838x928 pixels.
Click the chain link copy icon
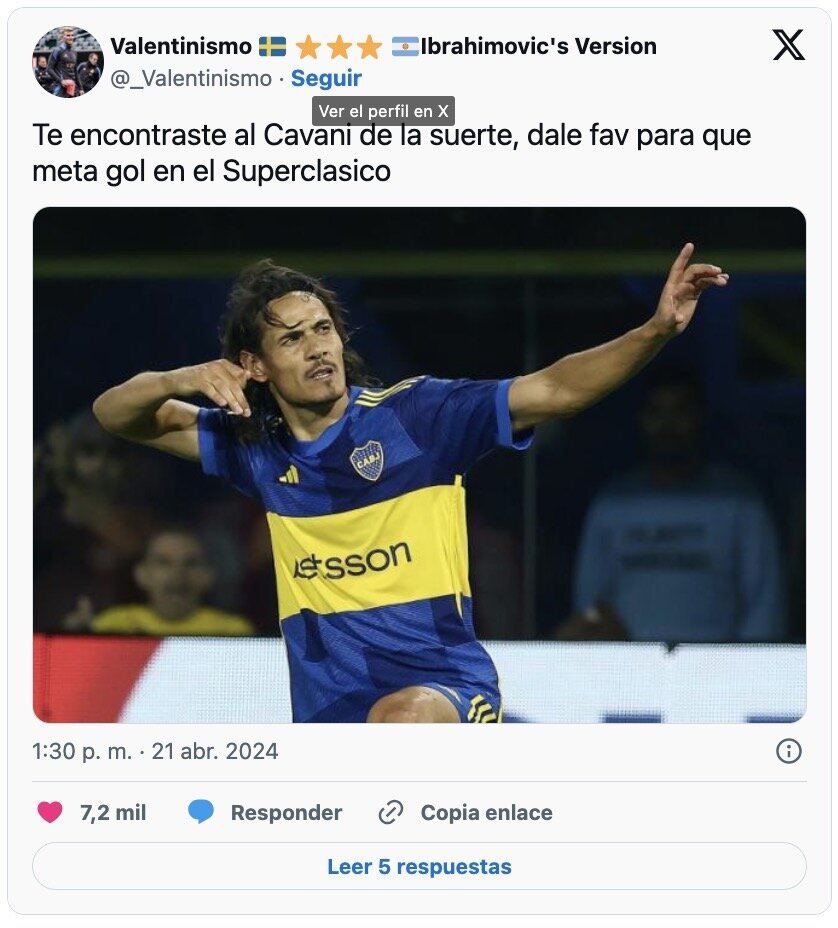[x=391, y=812]
